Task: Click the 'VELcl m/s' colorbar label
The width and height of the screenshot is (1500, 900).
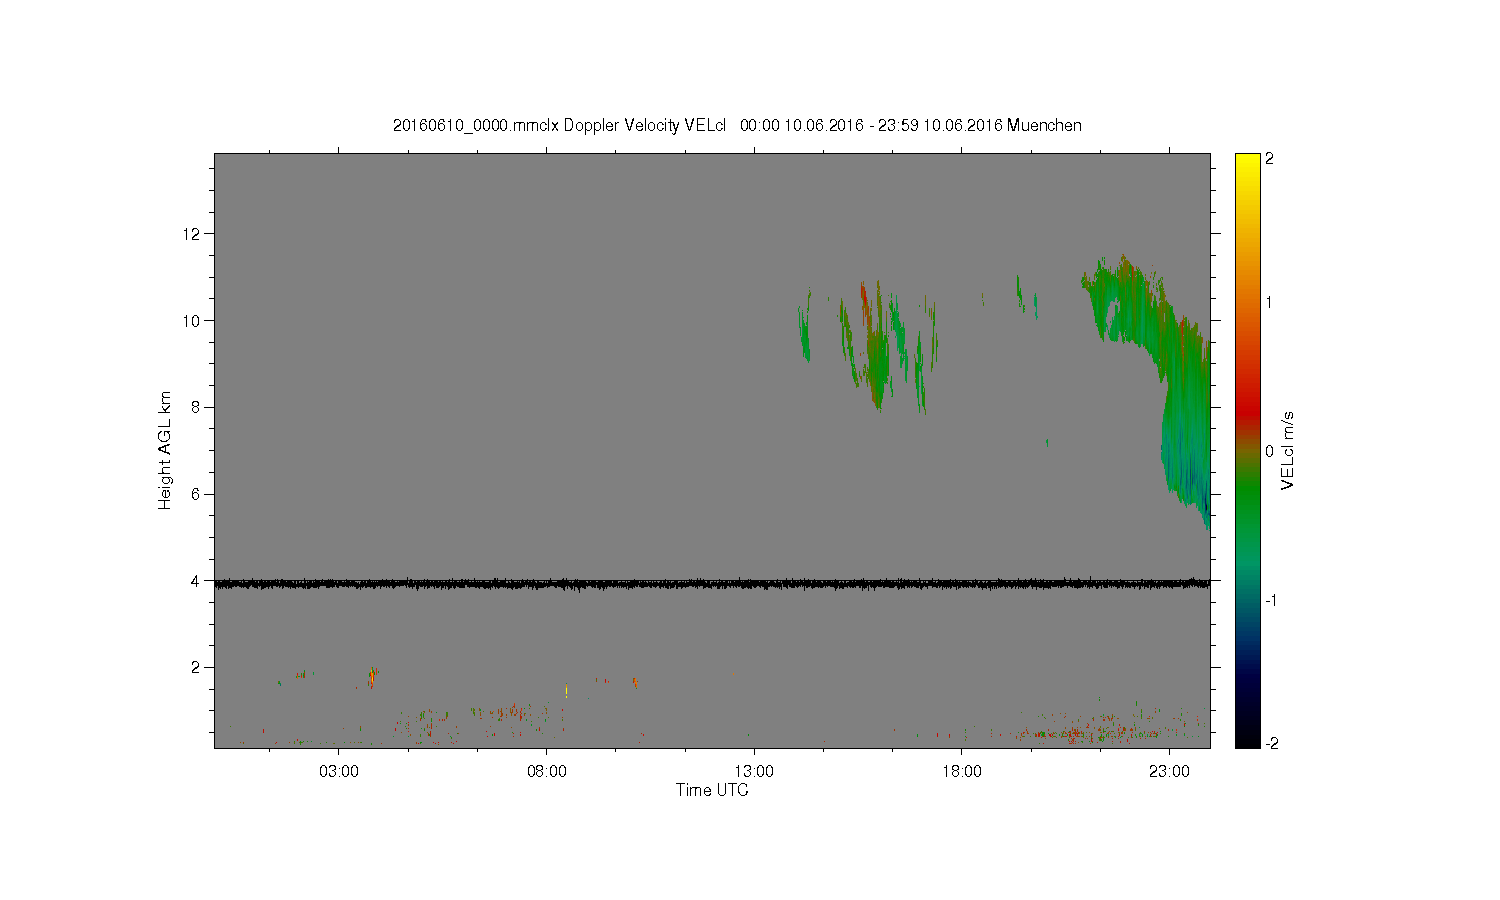Action: tap(1288, 450)
